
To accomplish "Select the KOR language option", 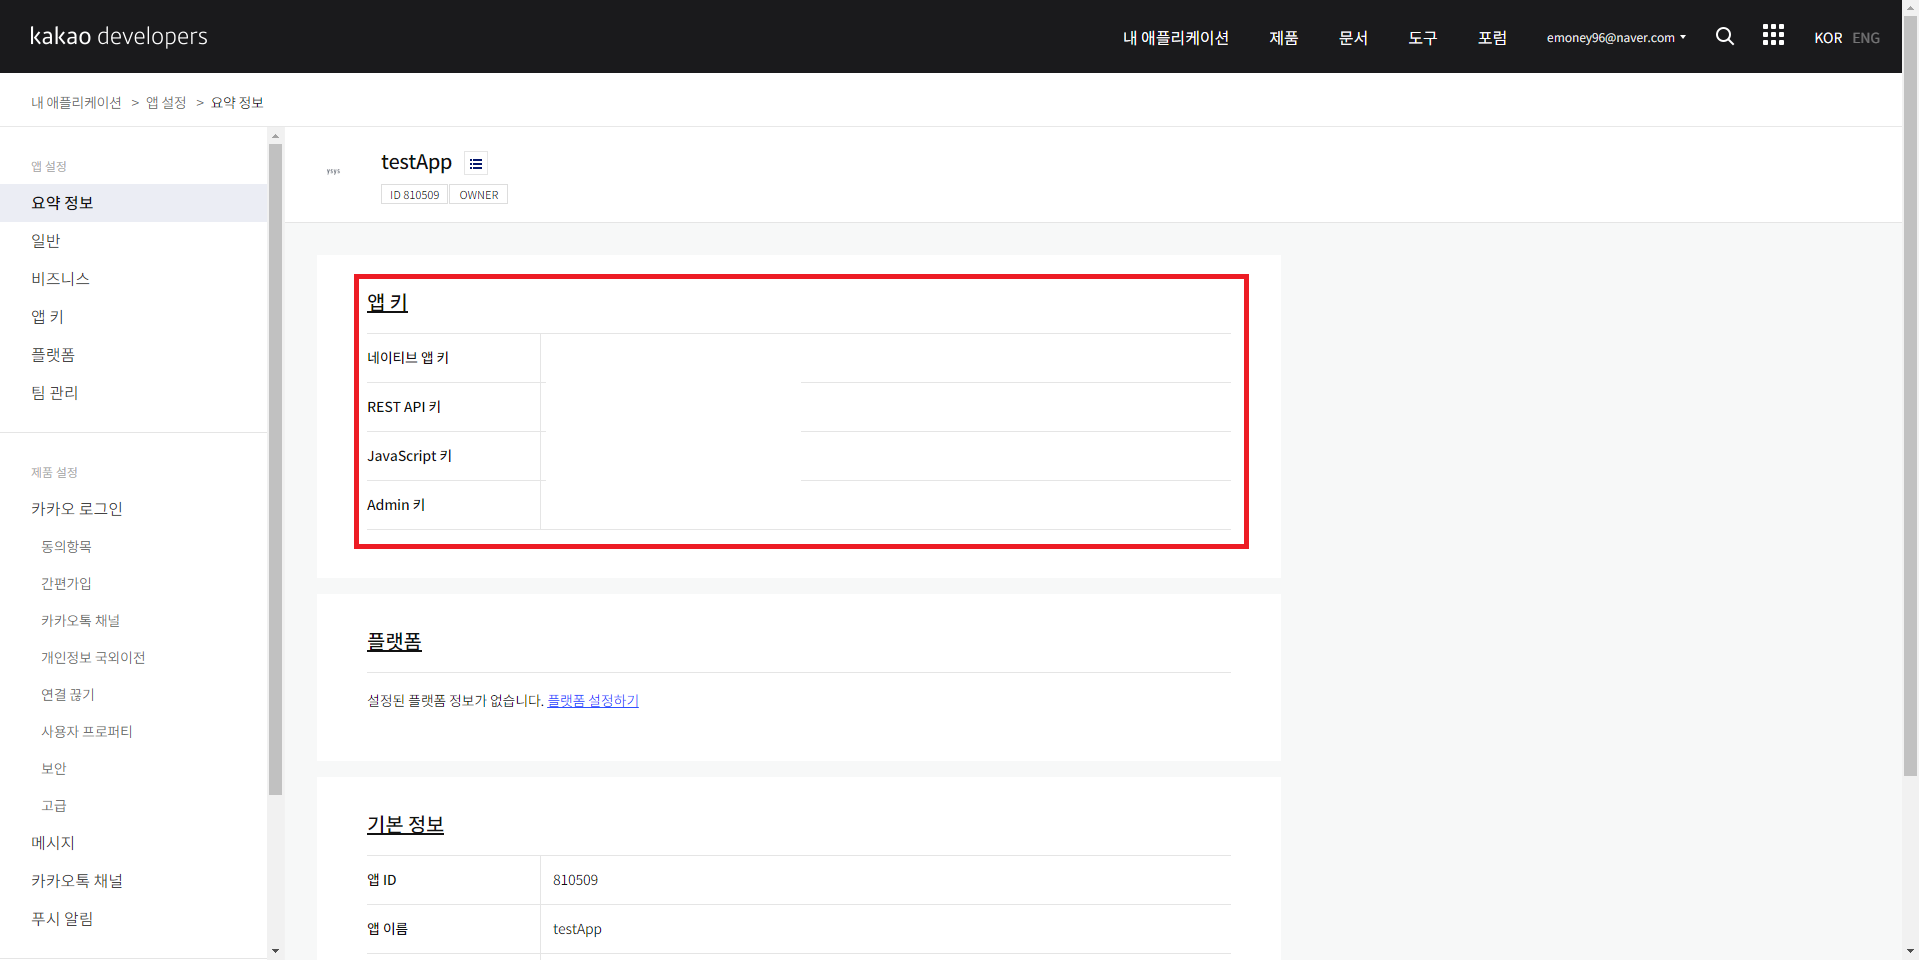I will pos(1828,38).
